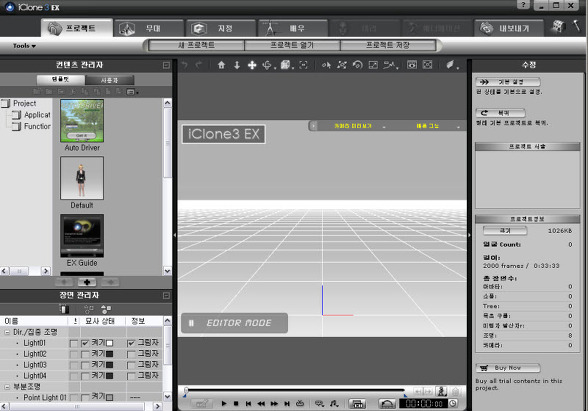Click the battery-style icon in scene manager

pyautogui.click(x=64, y=309)
